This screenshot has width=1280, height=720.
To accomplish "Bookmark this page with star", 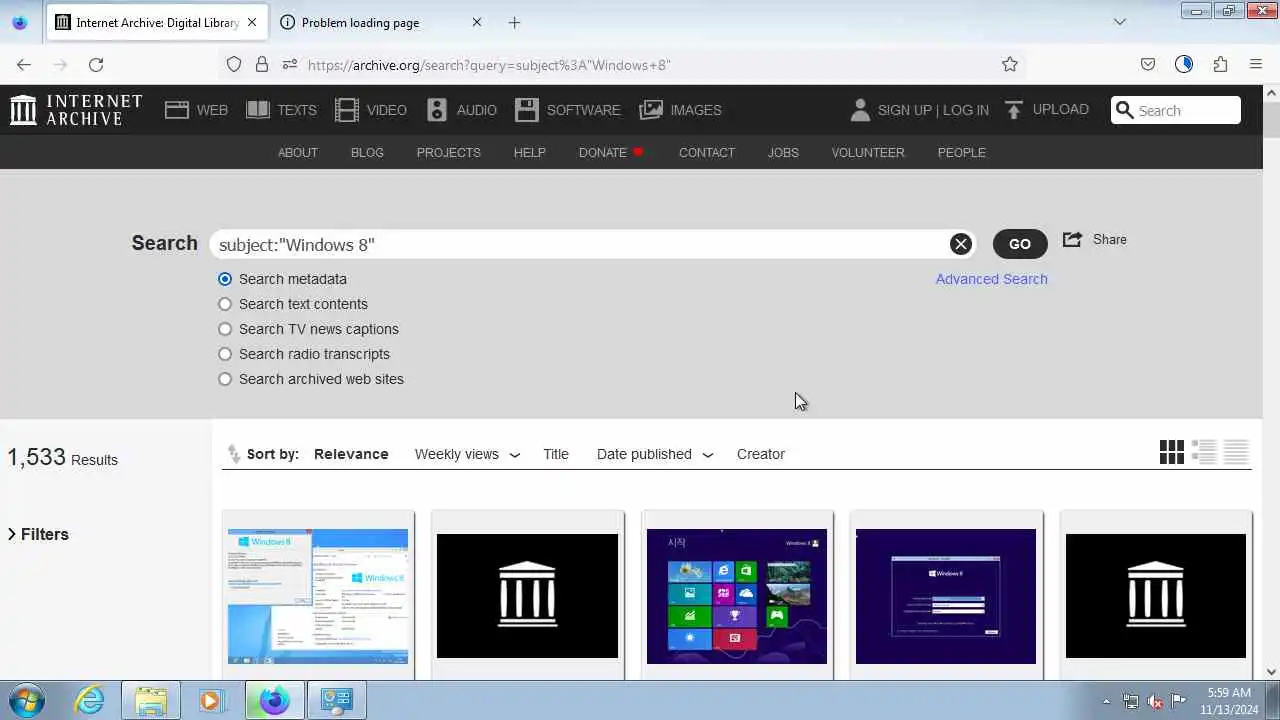I will click(1010, 64).
